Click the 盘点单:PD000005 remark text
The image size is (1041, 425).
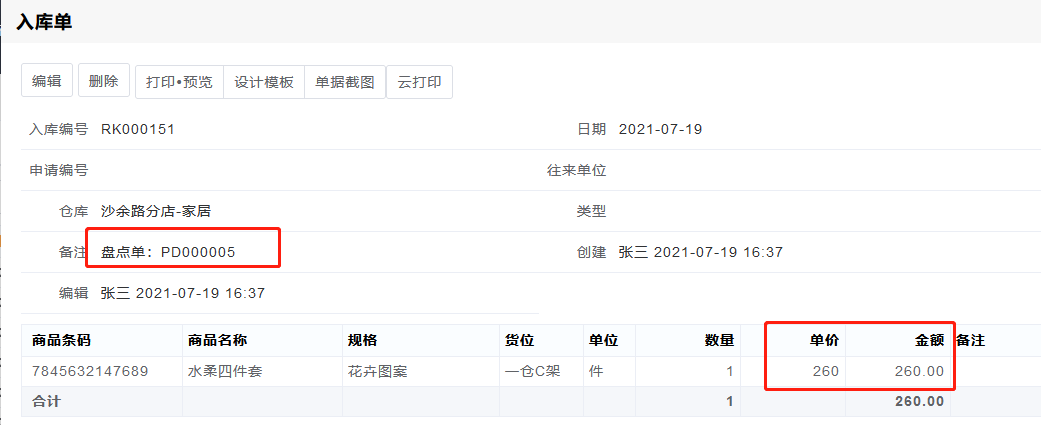pos(168,252)
